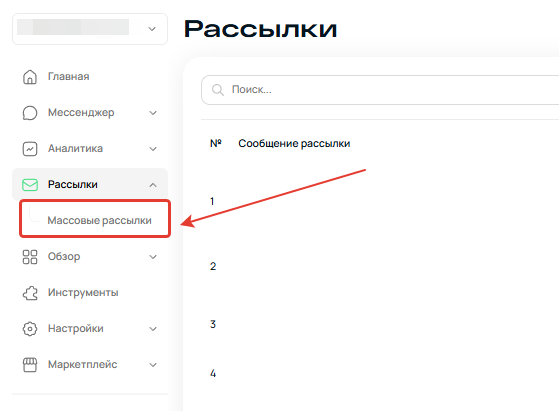Click the green Рассылки envelope icon

point(30,185)
